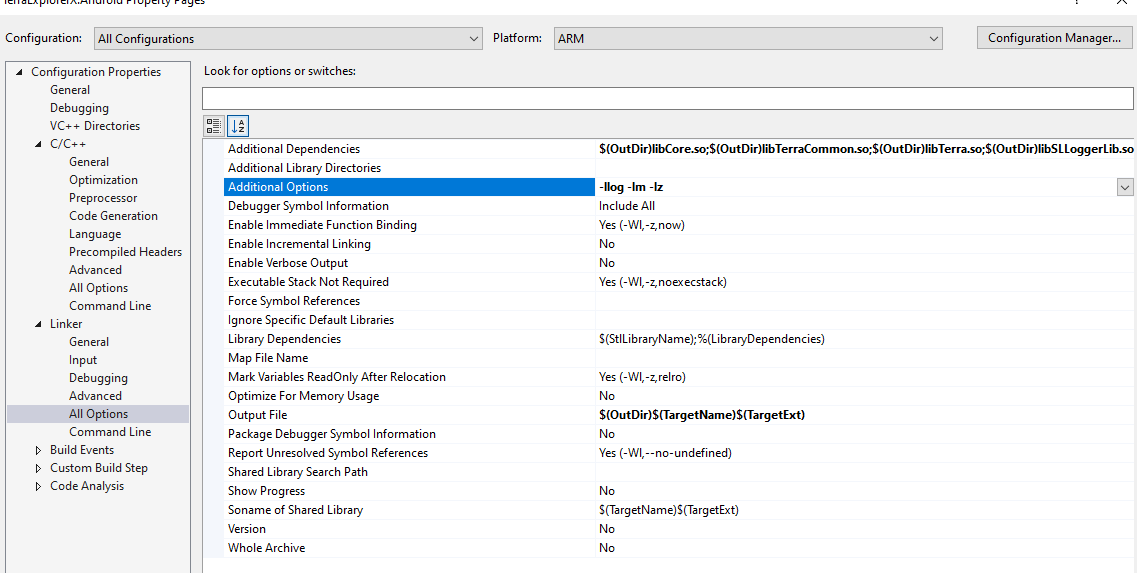Expand the Custom Build Step node

(38, 468)
